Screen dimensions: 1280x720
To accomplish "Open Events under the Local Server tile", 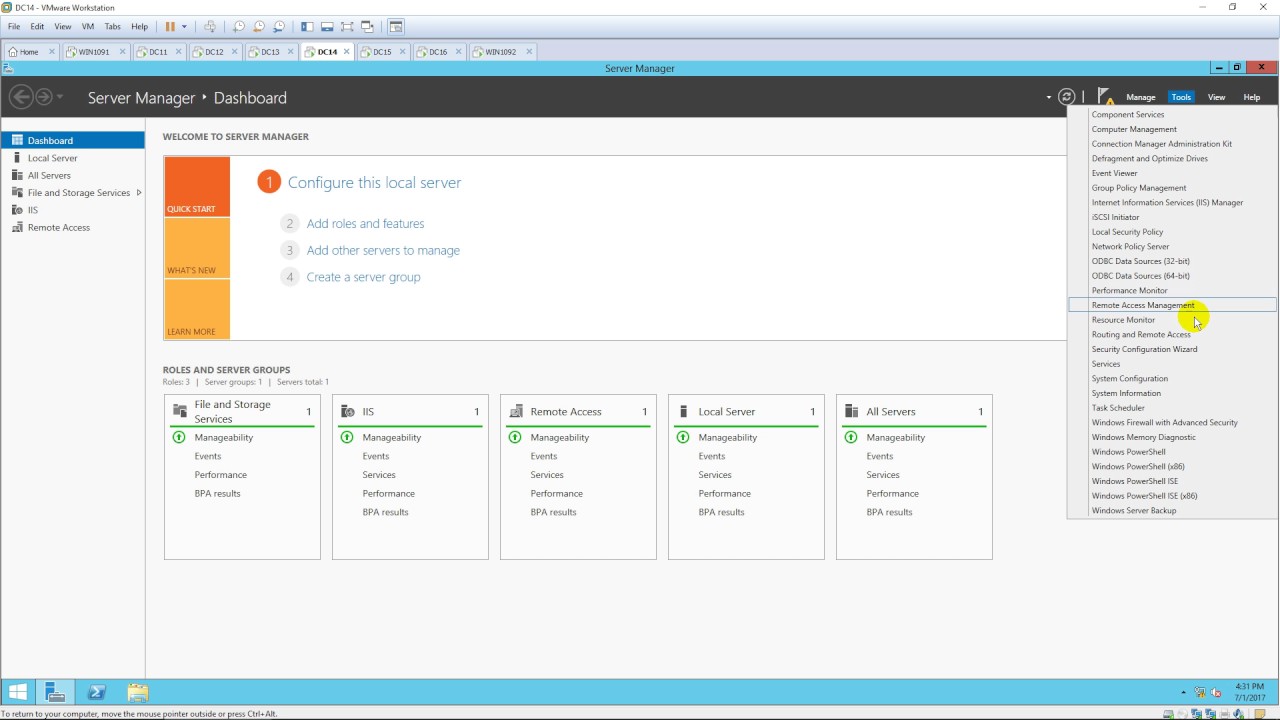I will pos(712,456).
